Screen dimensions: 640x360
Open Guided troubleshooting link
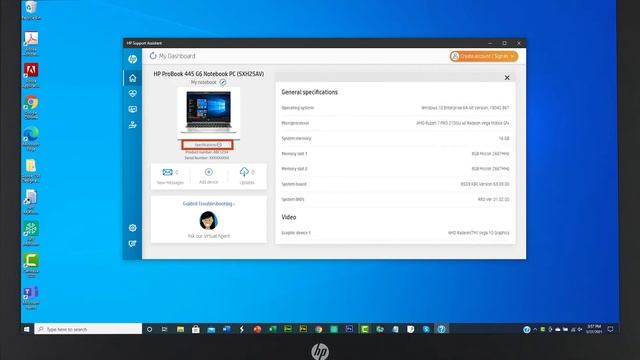209,204
